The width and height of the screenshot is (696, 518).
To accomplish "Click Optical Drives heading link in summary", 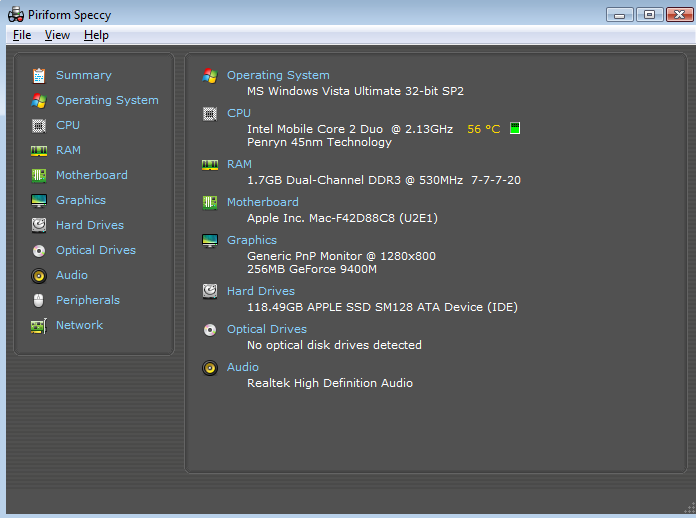I will coord(267,329).
